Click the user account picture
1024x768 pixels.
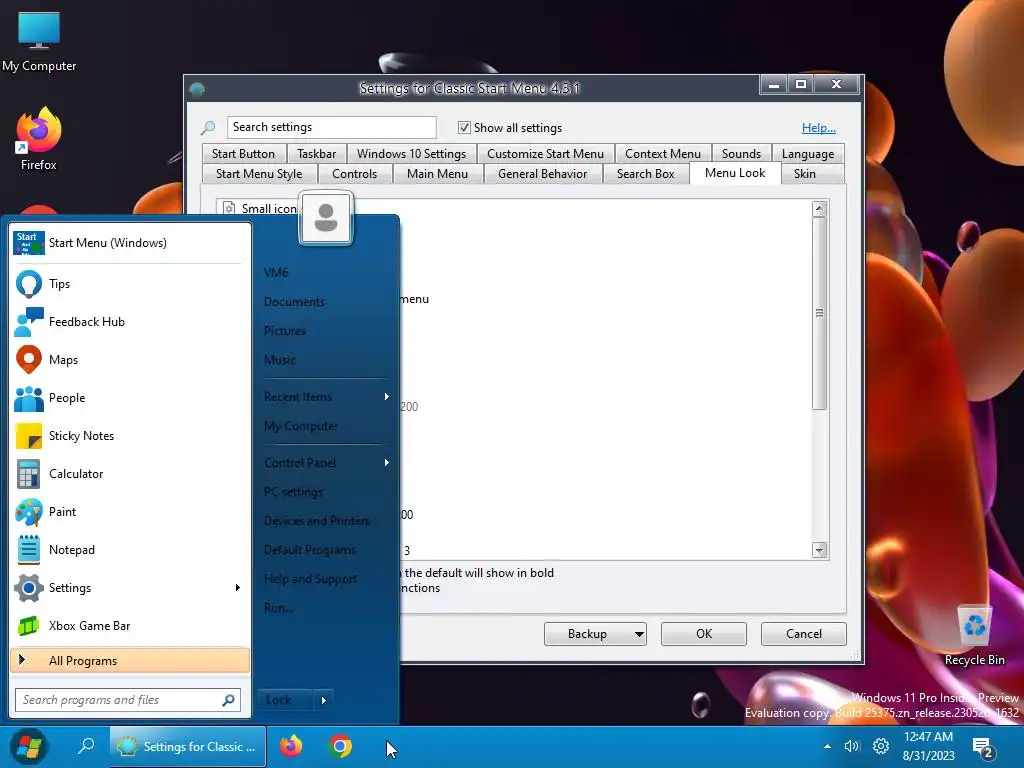click(326, 218)
